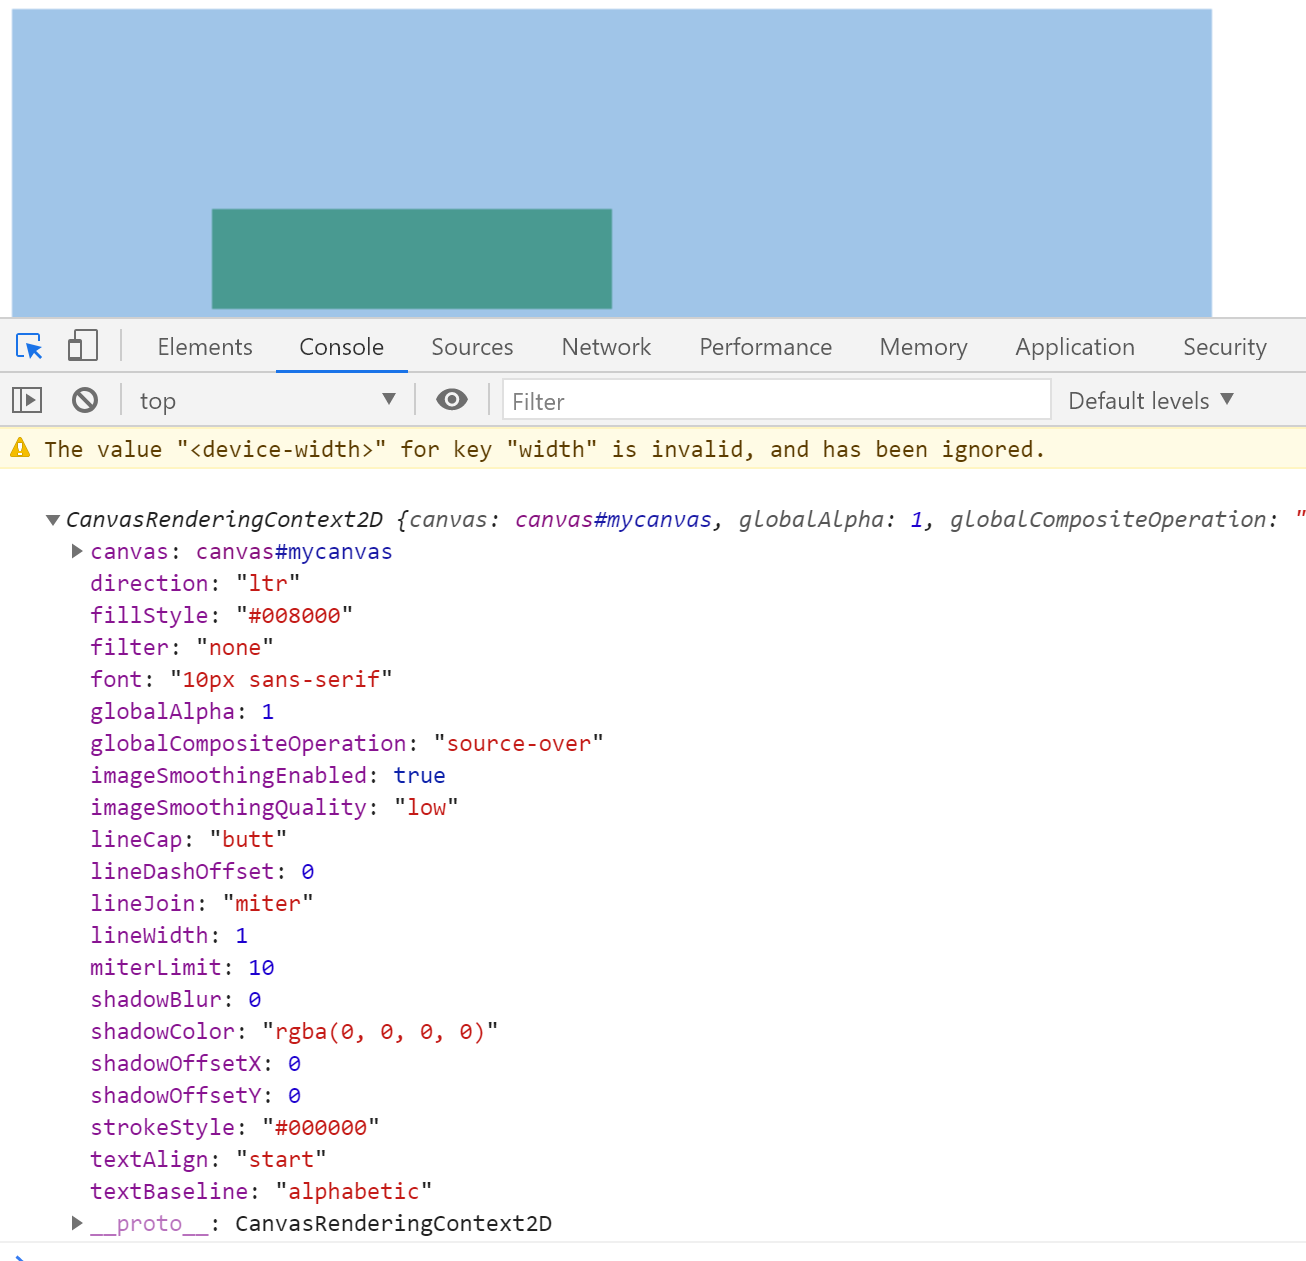Open the Default levels dropdown
This screenshot has width=1306, height=1261.
[x=1151, y=401]
